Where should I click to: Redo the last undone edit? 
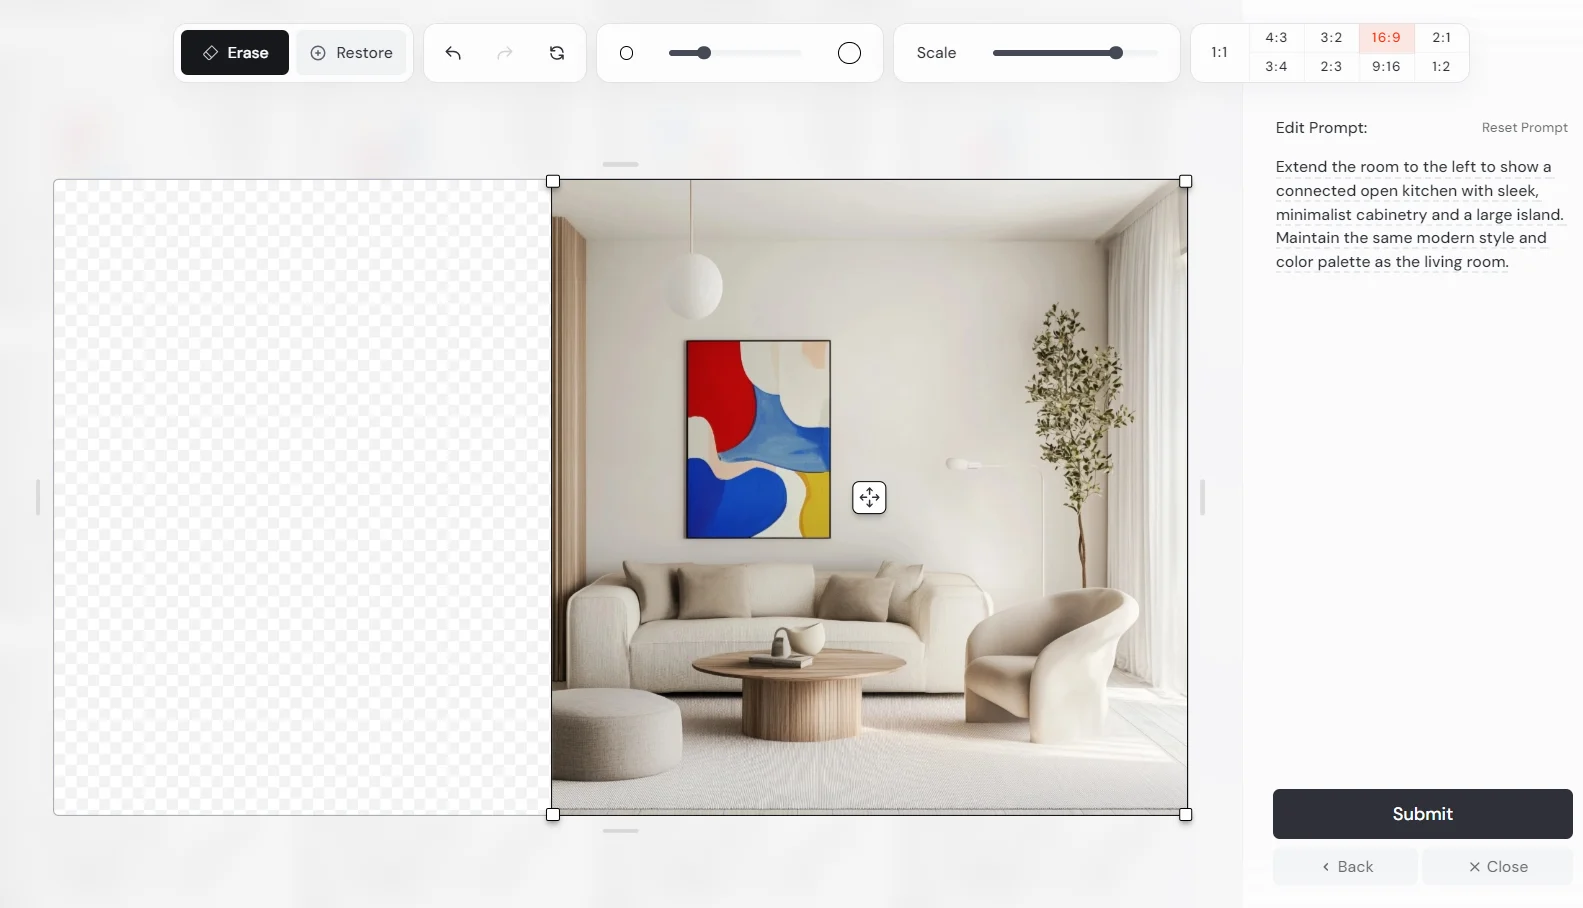coord(505,53)
